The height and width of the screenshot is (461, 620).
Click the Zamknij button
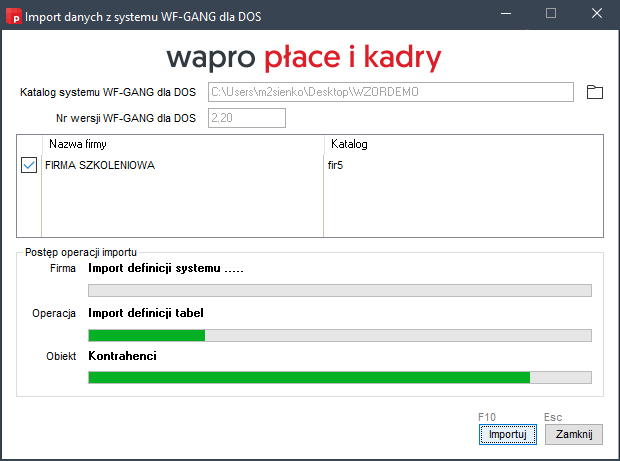click(574, 435)
